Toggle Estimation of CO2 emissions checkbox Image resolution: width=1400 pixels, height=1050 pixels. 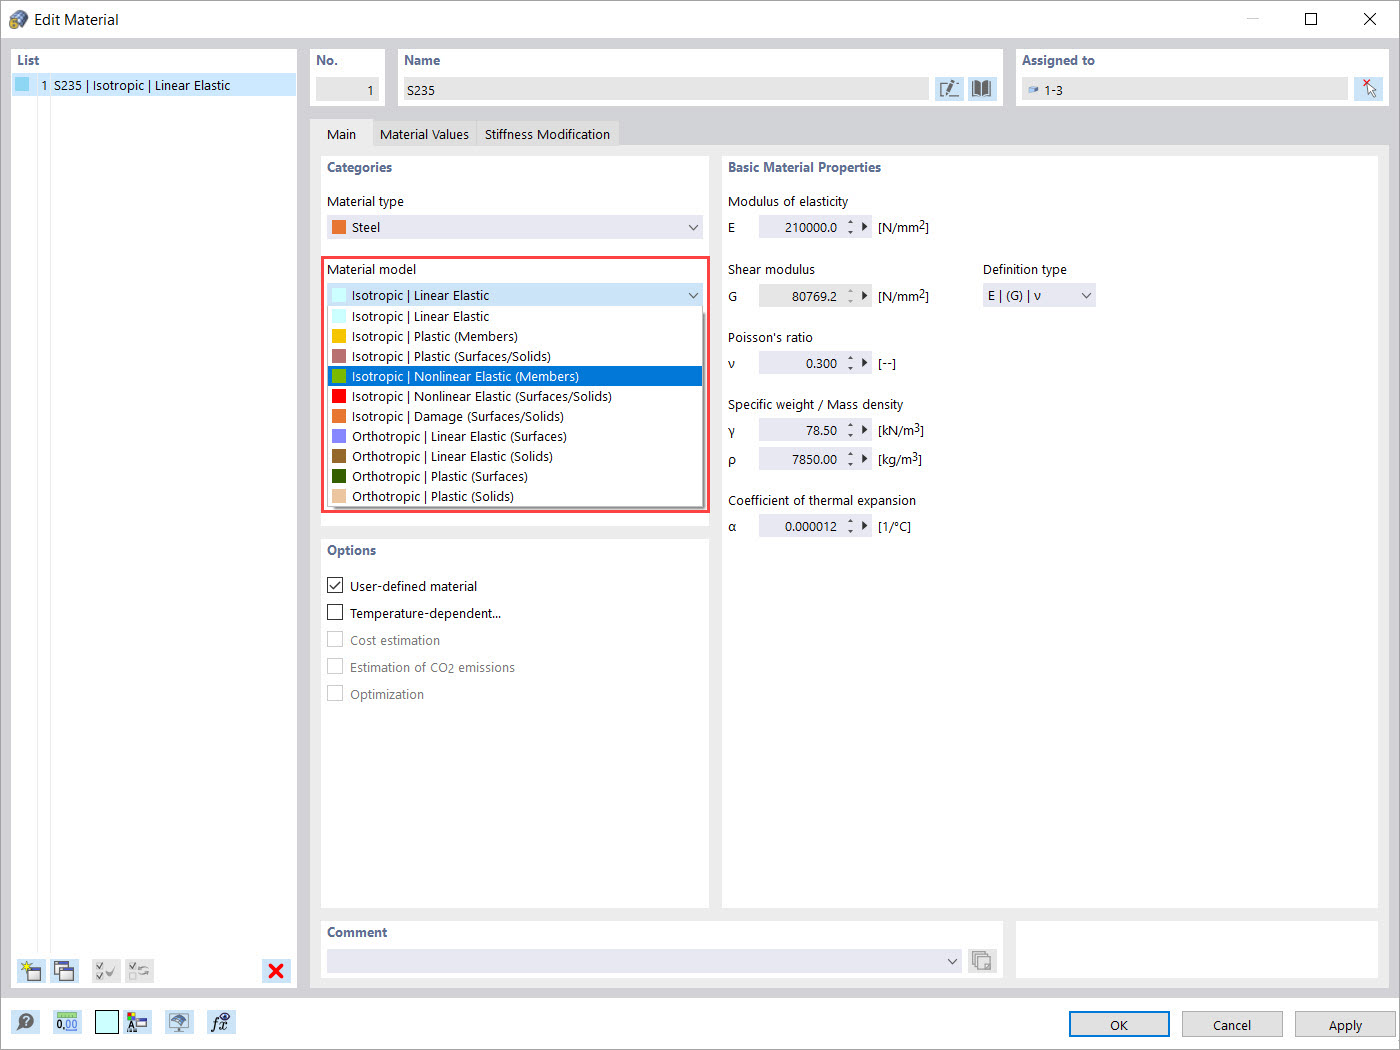pyautogui.click(x=335, y=666)
